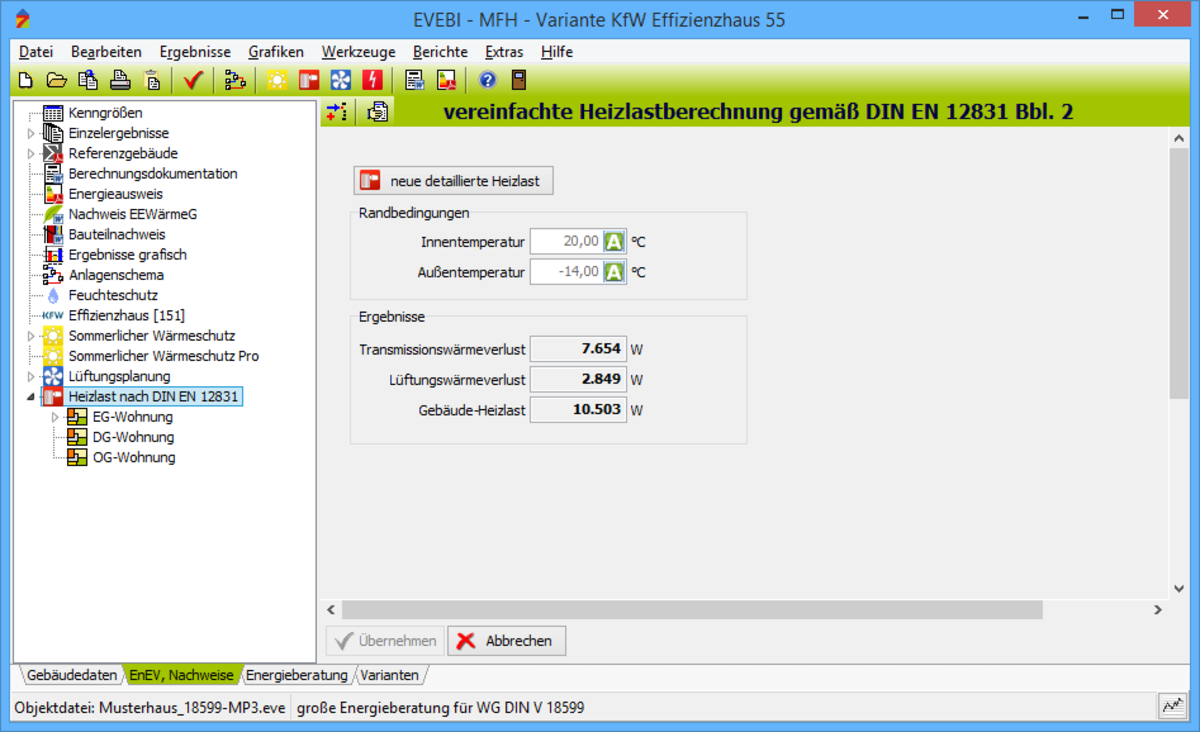Open the Datei menu
Image resolution: width=1200 pixels, height=732 pixels.
coord(36,52)
